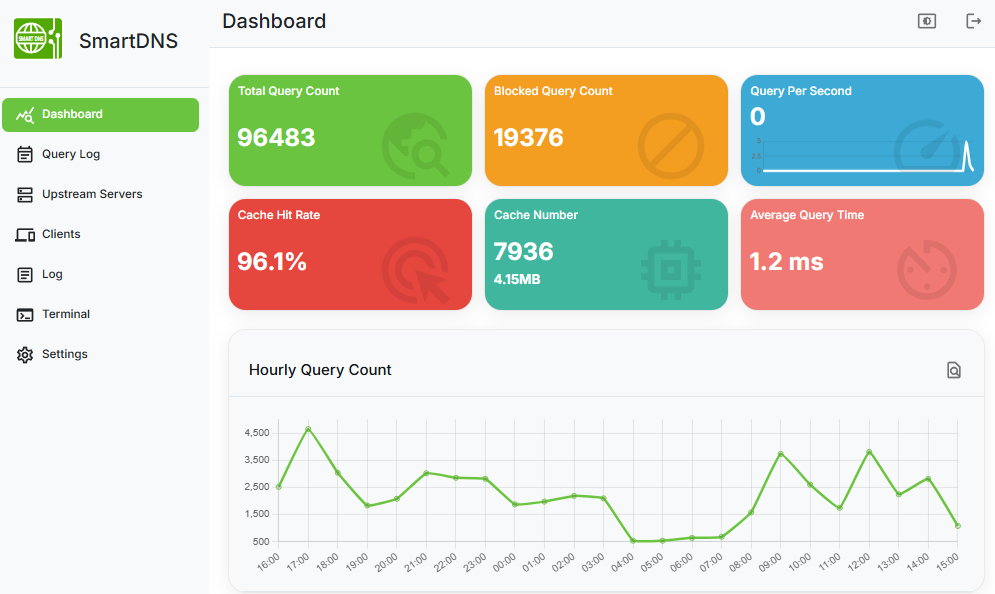Click the Dashboard chart icon in sidebar
This screenshot has height=594, width=995.
pyautogui.click(x=24, y=114)
